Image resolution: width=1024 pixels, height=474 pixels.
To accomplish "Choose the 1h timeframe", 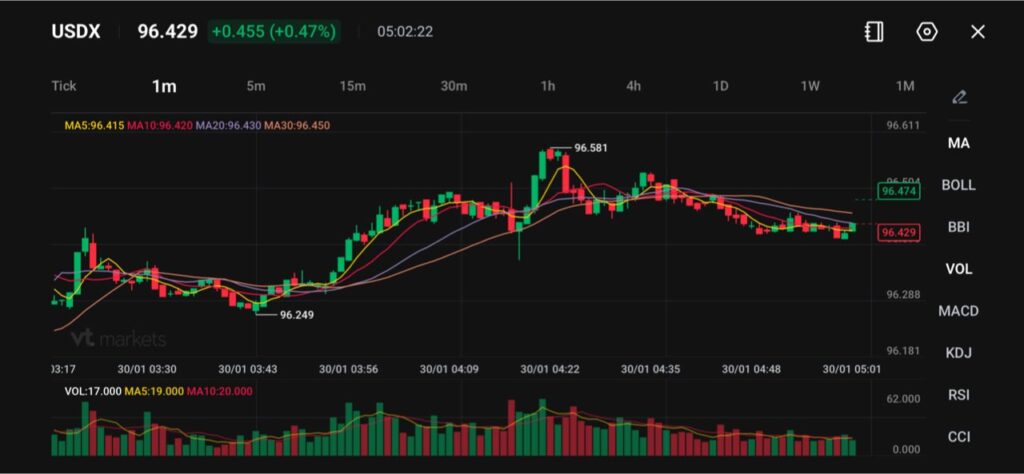I will 548,86.
